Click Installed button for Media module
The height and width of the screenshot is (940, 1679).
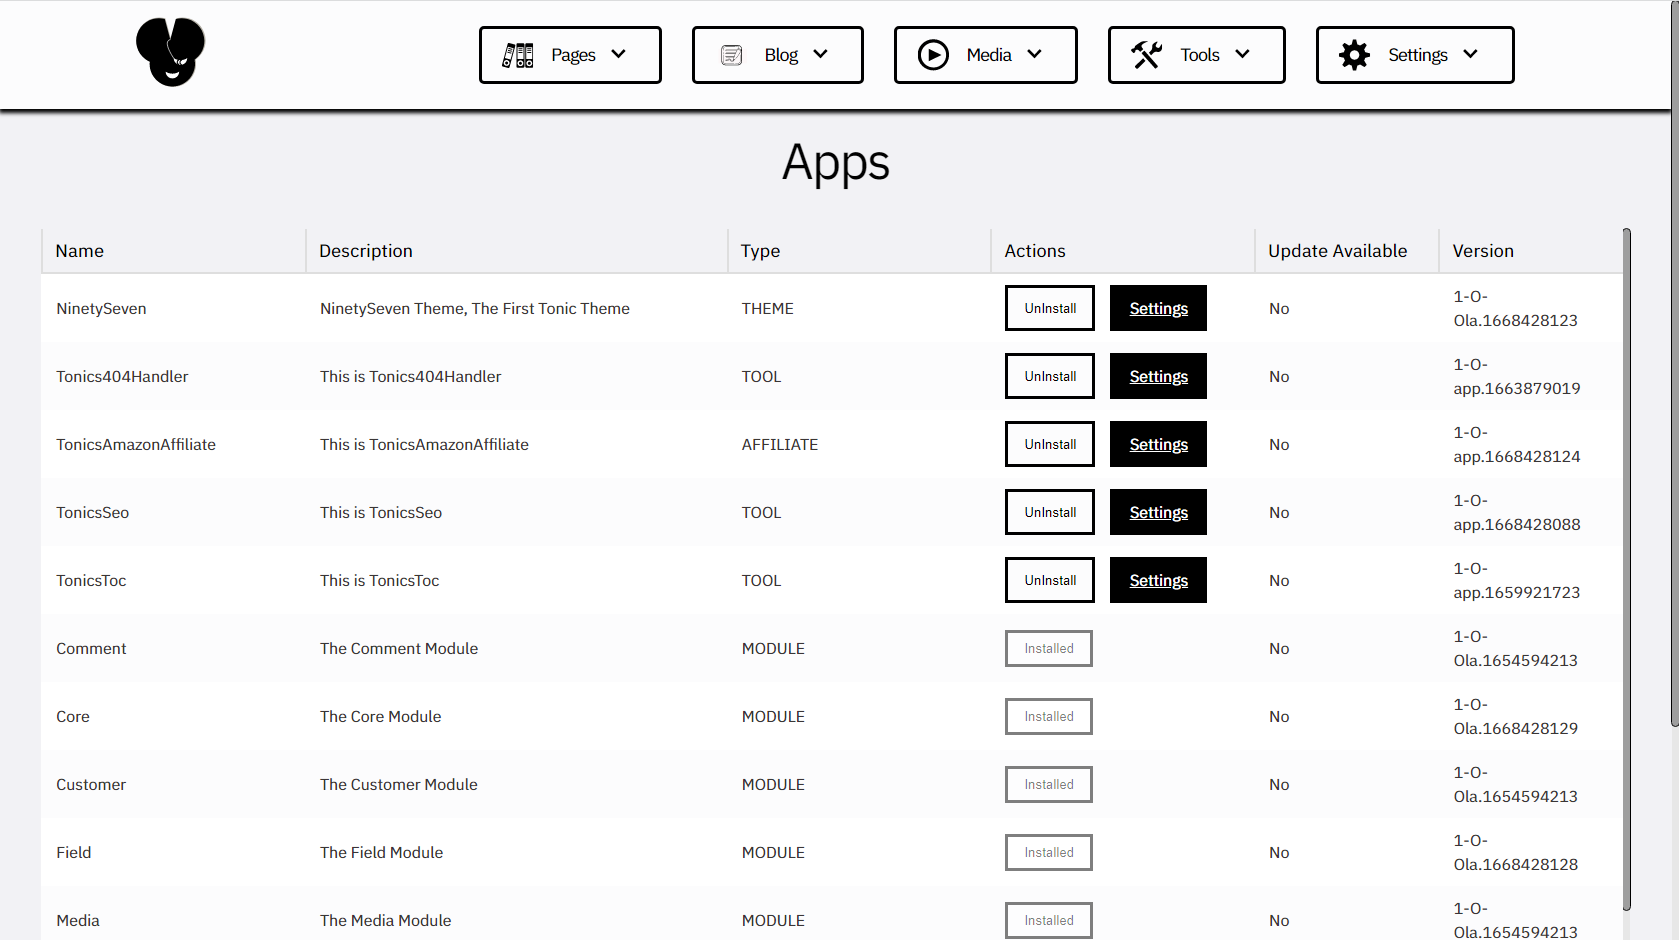click(x=1049, y=920)
